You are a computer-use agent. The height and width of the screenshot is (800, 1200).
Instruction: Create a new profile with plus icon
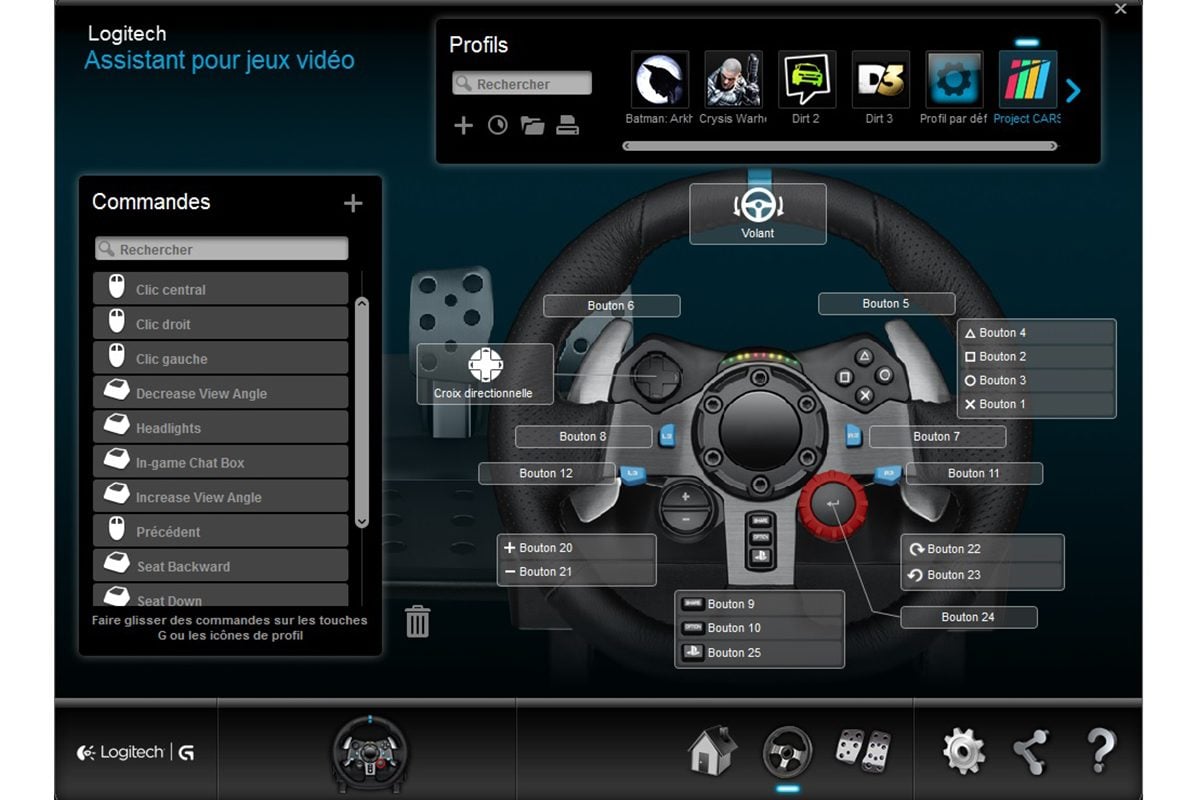463,125
